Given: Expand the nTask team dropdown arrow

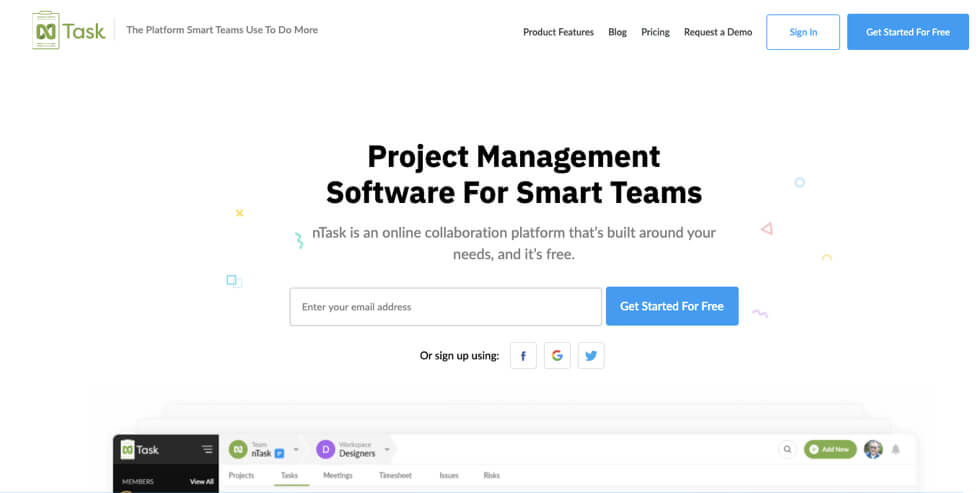Looking at the screenshot, I should (x=296, y=449).
